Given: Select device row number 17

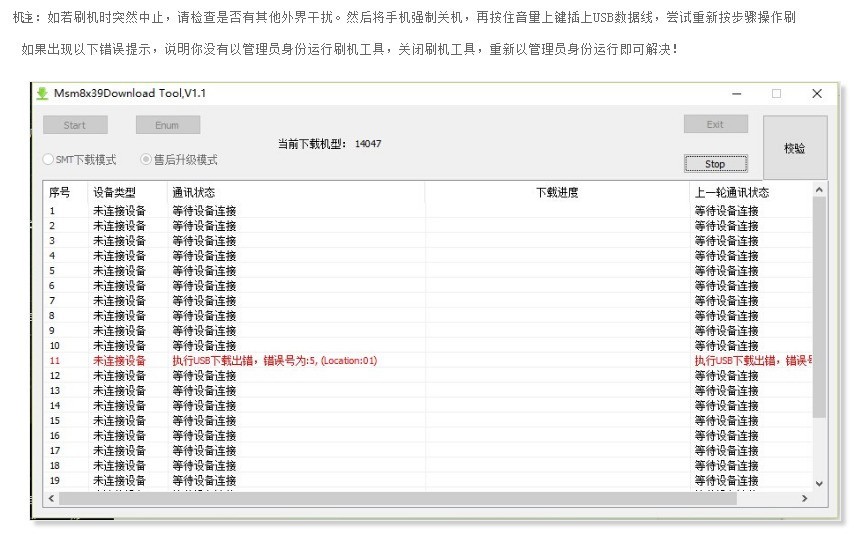Looking at the screenshot, I should (428, 451).
